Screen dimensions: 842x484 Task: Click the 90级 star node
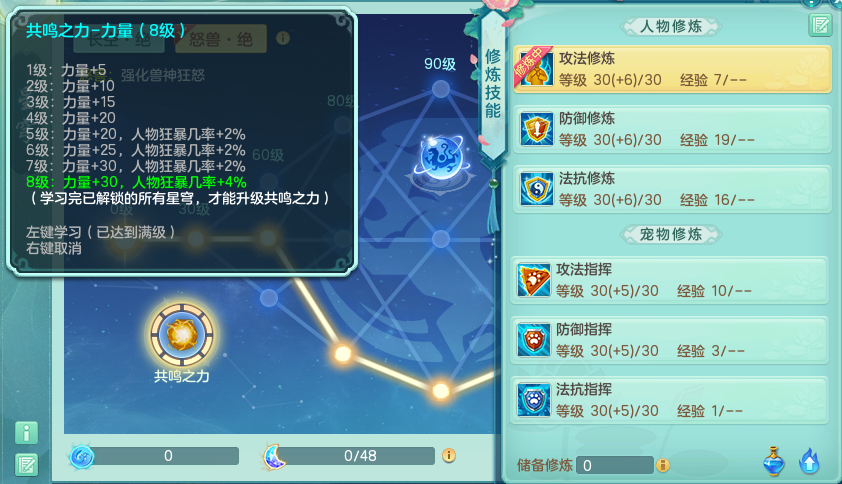(x=440, y=89)
